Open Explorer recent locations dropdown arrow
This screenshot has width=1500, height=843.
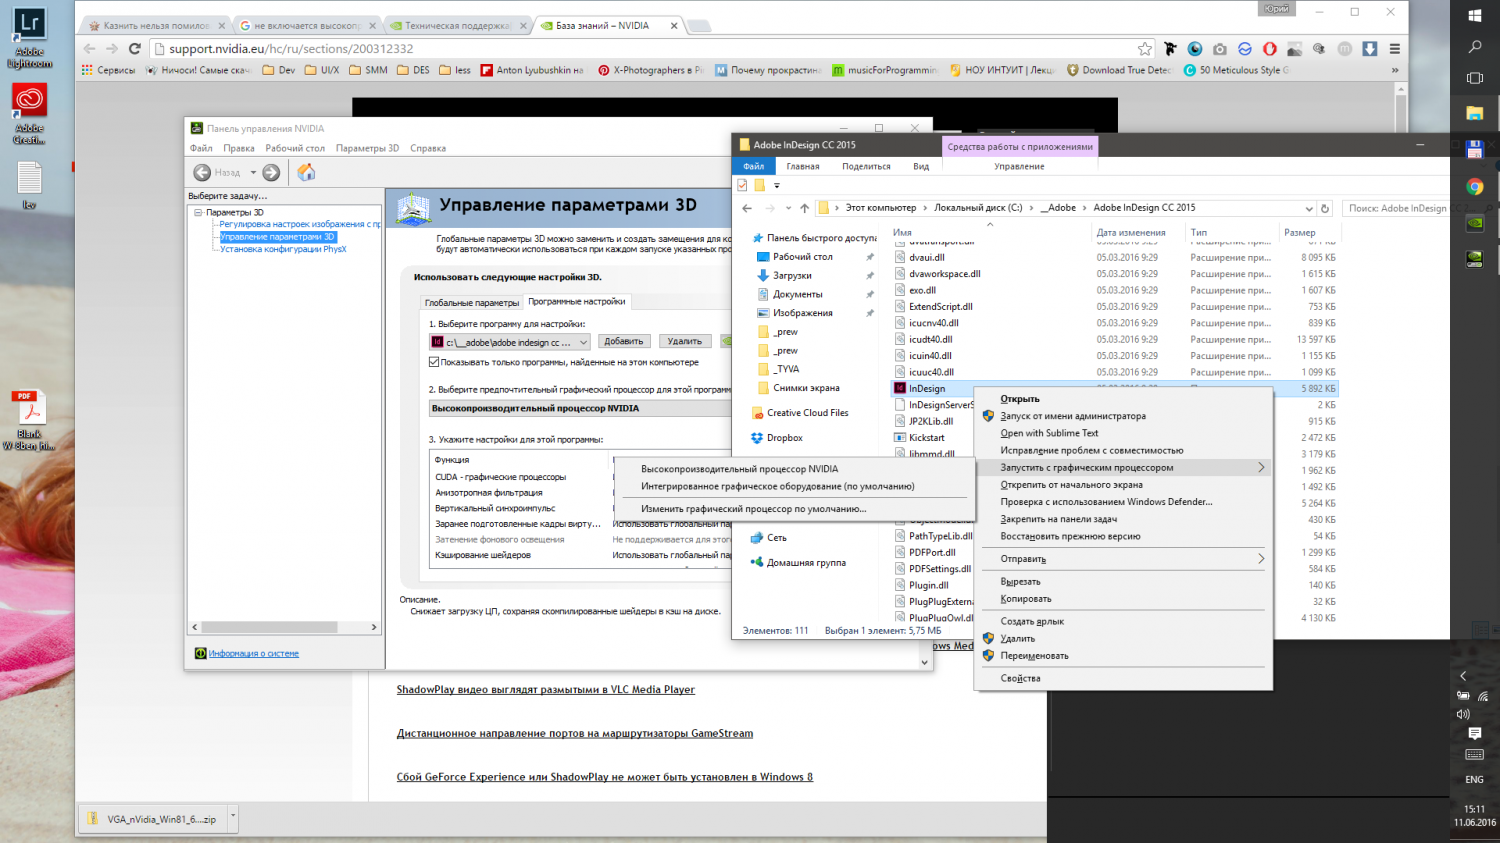tap(788, 208)
